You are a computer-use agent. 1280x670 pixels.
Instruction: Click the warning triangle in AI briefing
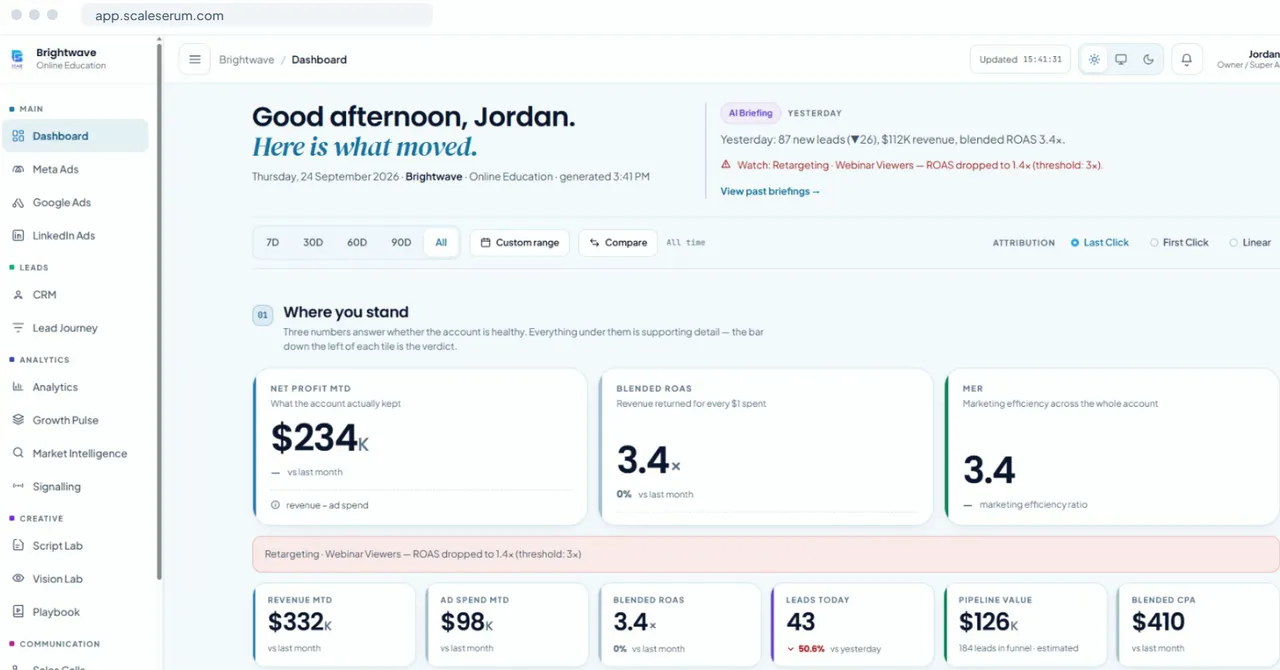click(x=726, y=165)
